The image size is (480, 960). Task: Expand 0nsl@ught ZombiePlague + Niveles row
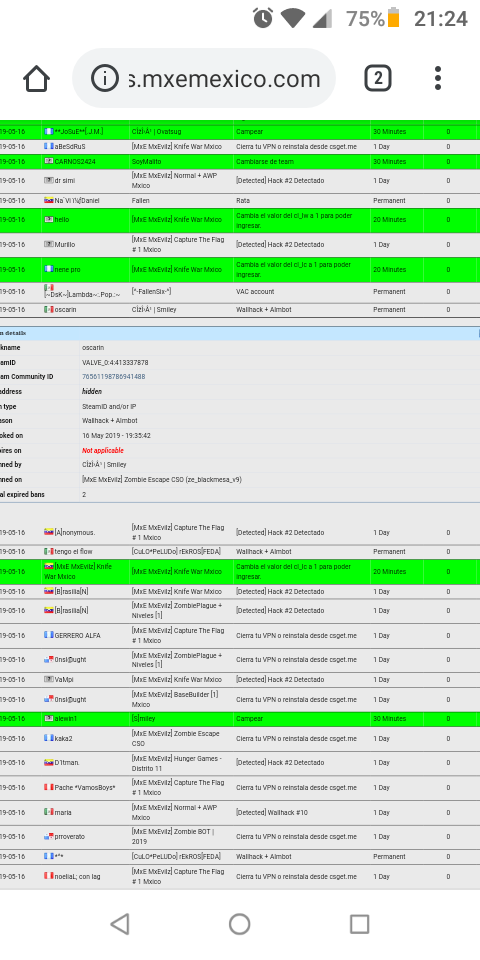tap(240, 659)
